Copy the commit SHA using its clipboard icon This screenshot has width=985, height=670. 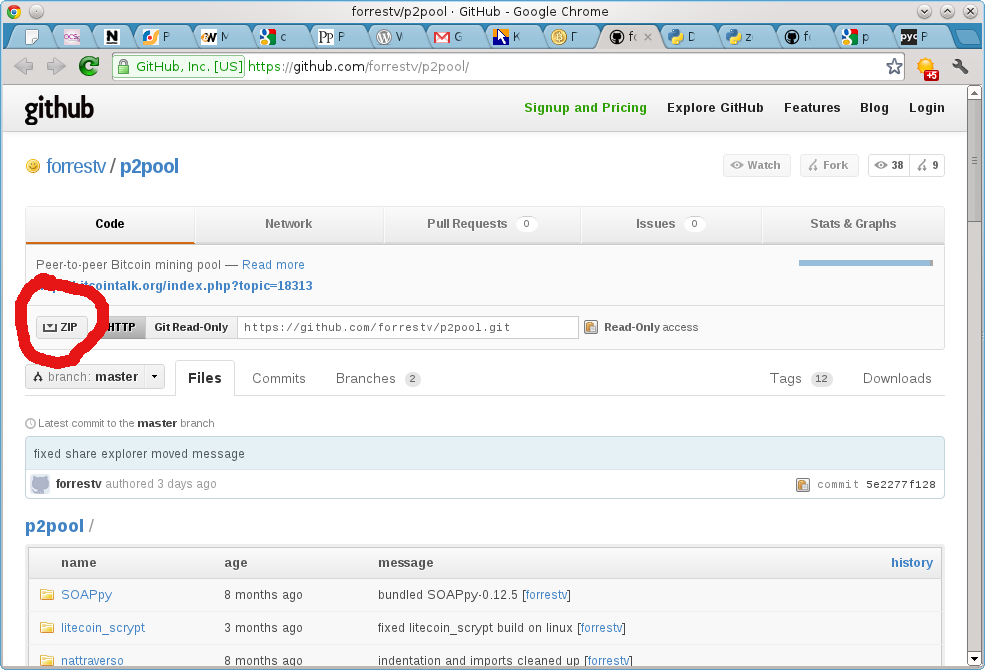coord(802,484)
